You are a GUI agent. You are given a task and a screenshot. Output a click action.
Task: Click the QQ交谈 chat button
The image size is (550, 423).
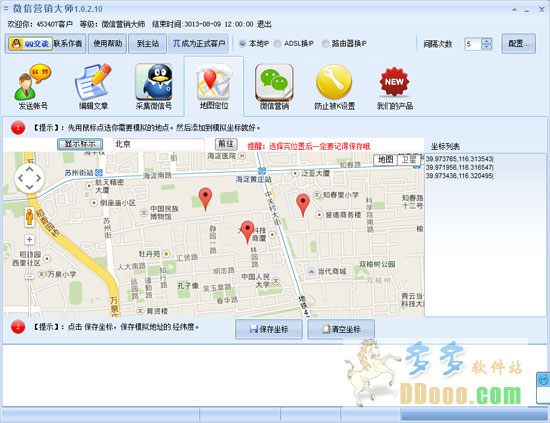[31, 44]
